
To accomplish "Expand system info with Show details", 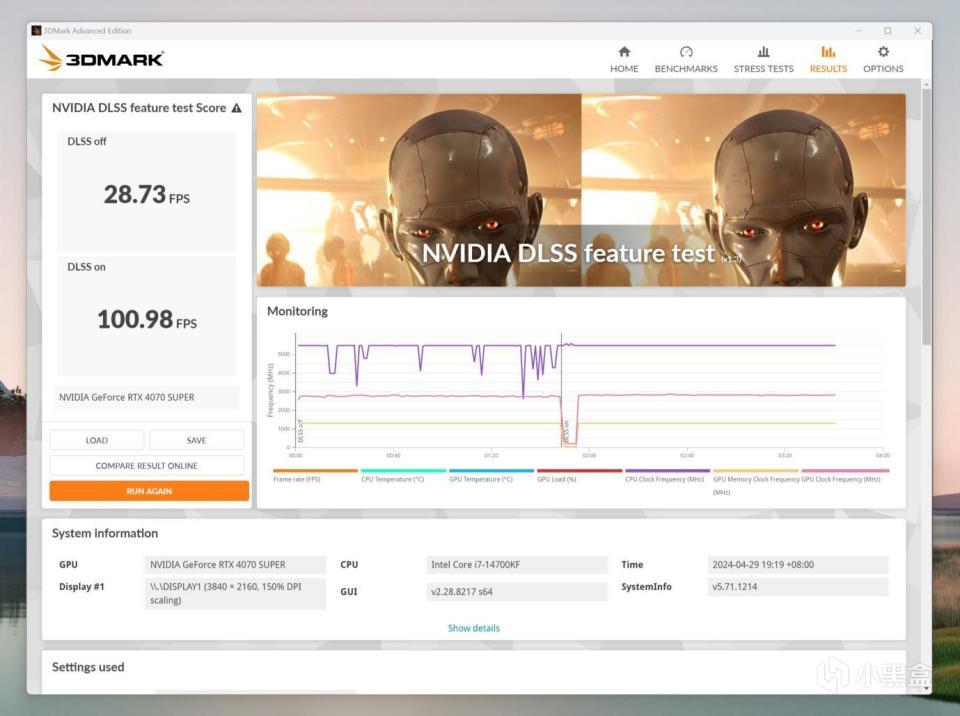I will click(x=473, y=628).
